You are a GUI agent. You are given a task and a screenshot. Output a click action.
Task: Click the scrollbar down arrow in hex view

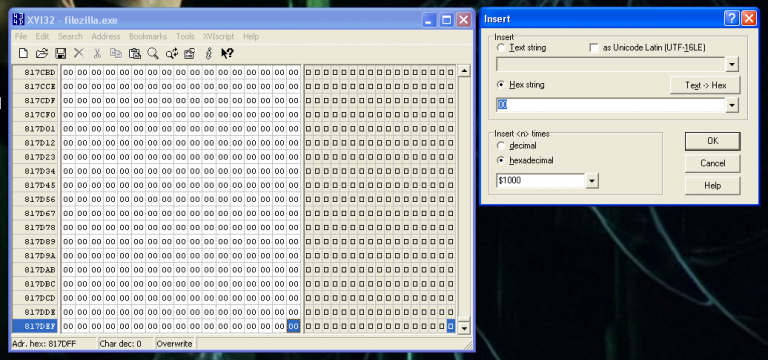(463, 327)
